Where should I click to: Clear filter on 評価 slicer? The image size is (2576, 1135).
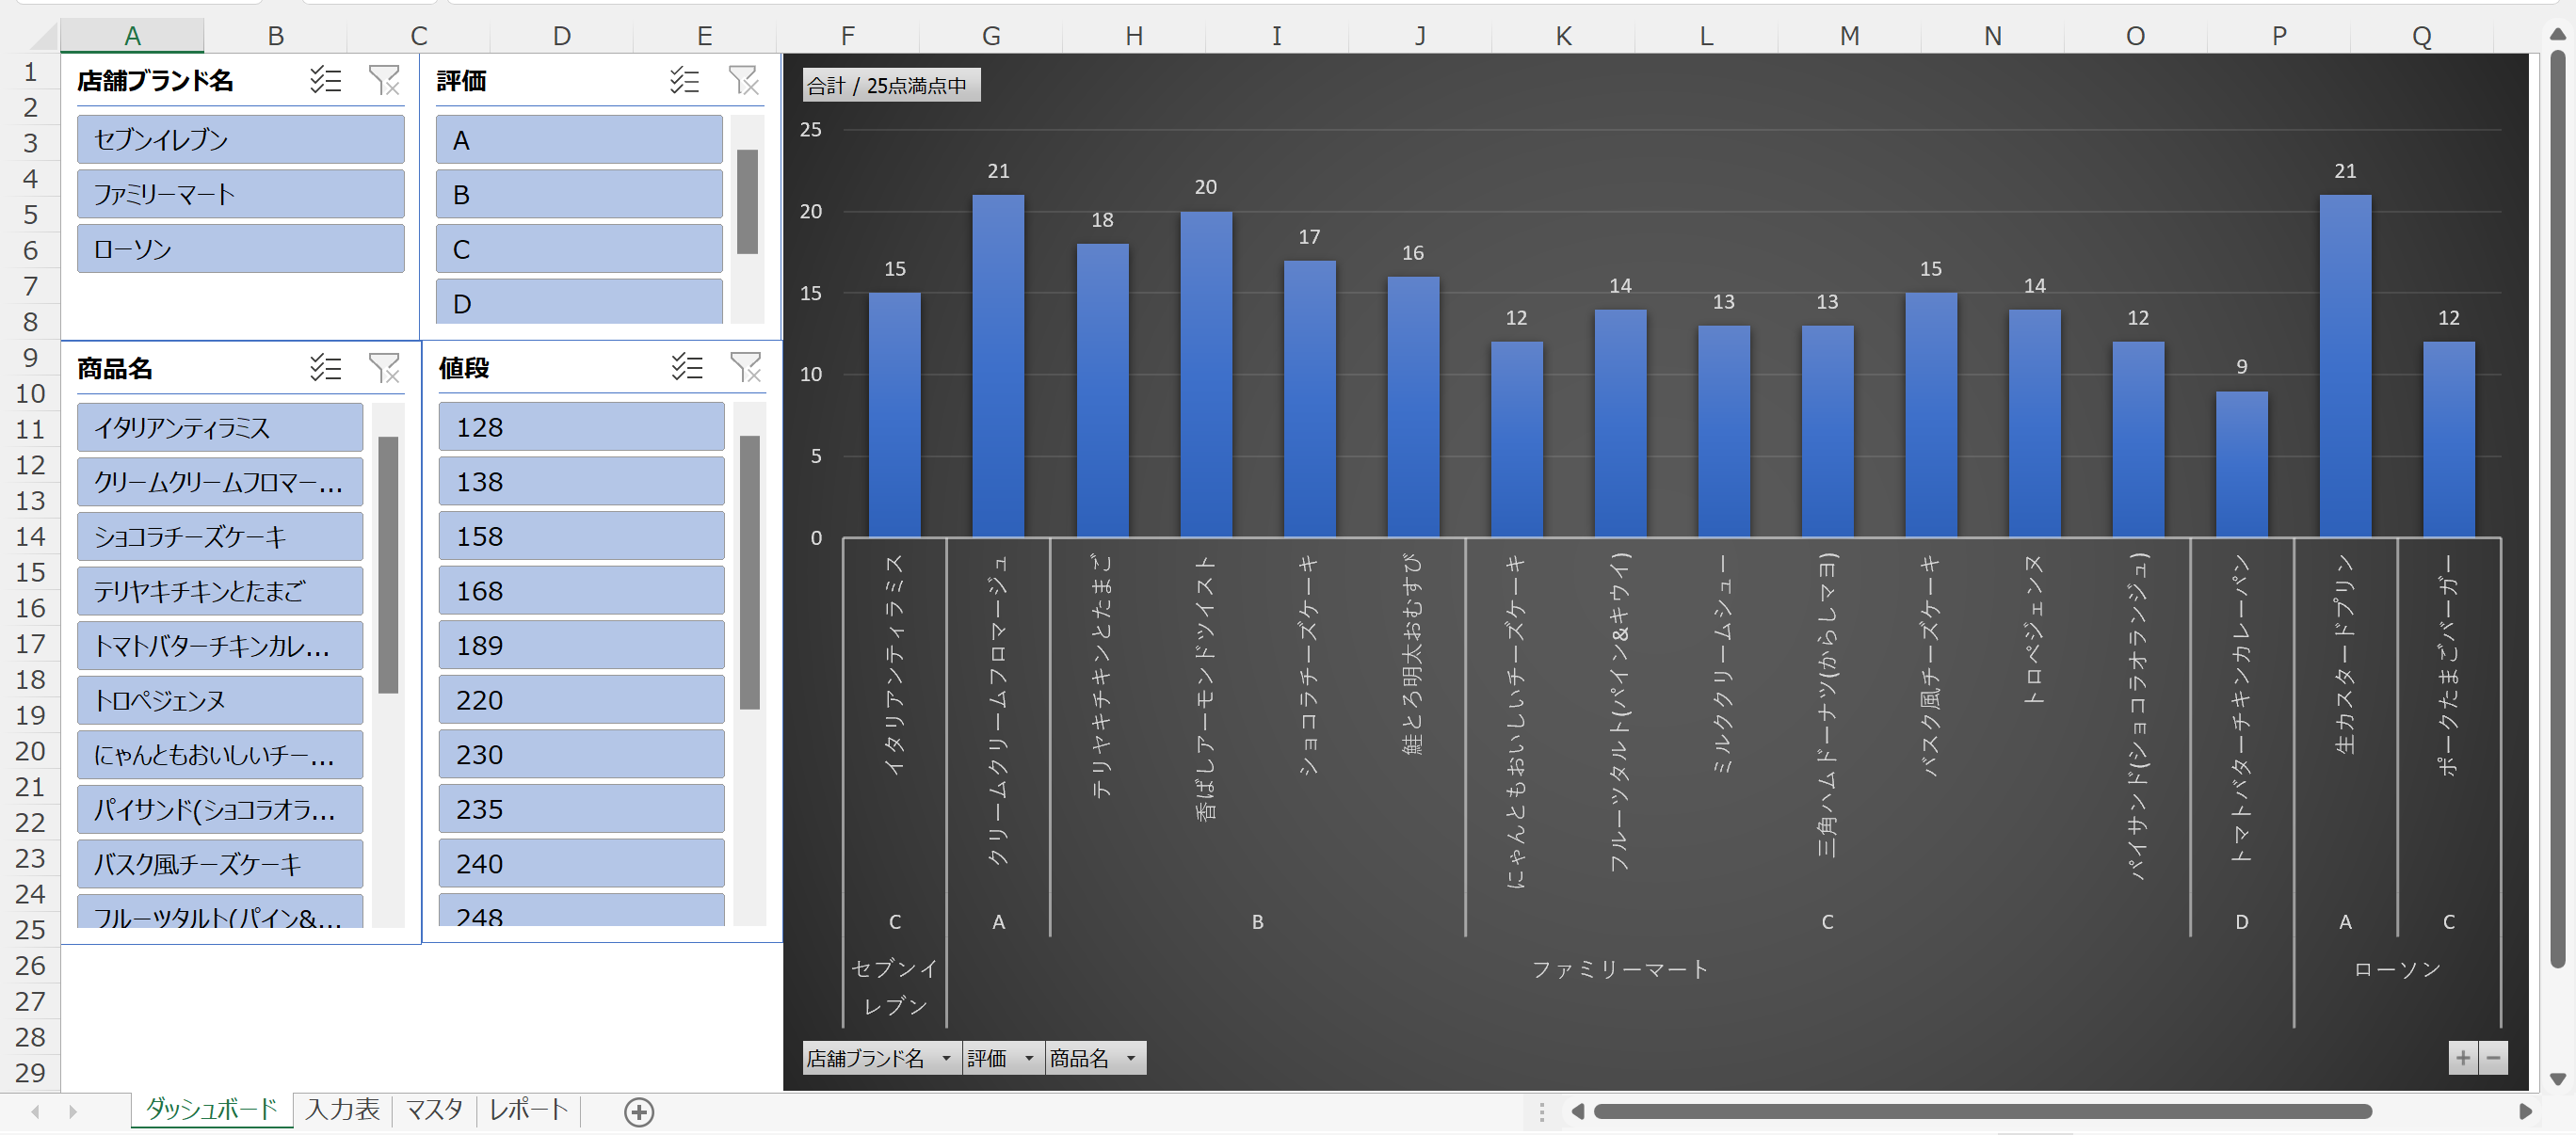pyautogui.click(x=743, y=80)
